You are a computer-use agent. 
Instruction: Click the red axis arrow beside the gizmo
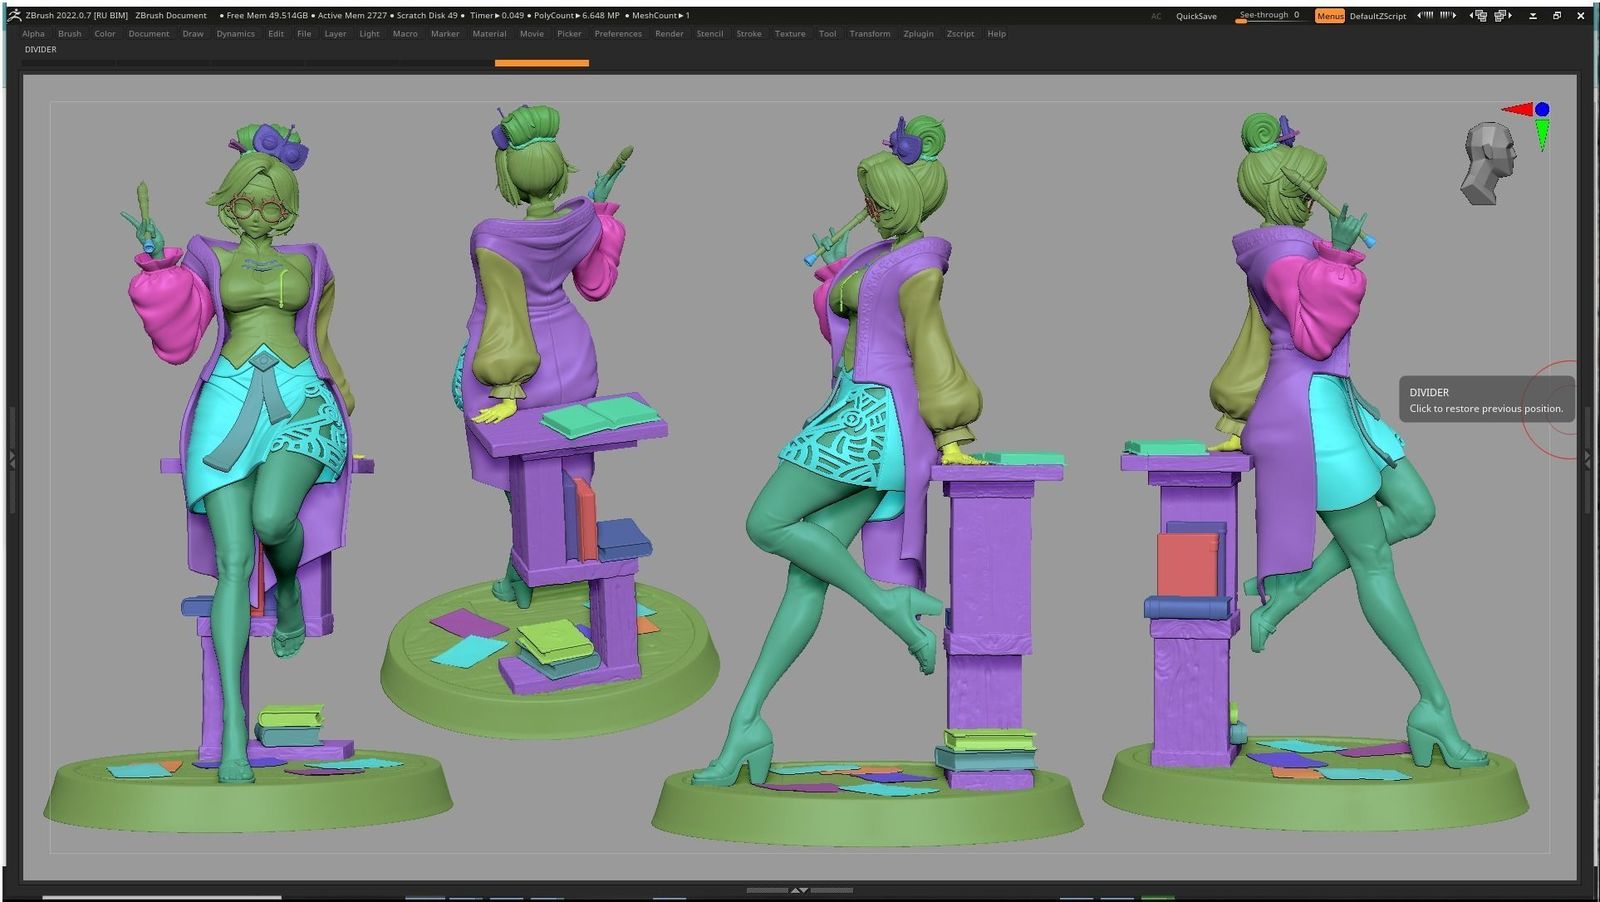coord(1517,110)
